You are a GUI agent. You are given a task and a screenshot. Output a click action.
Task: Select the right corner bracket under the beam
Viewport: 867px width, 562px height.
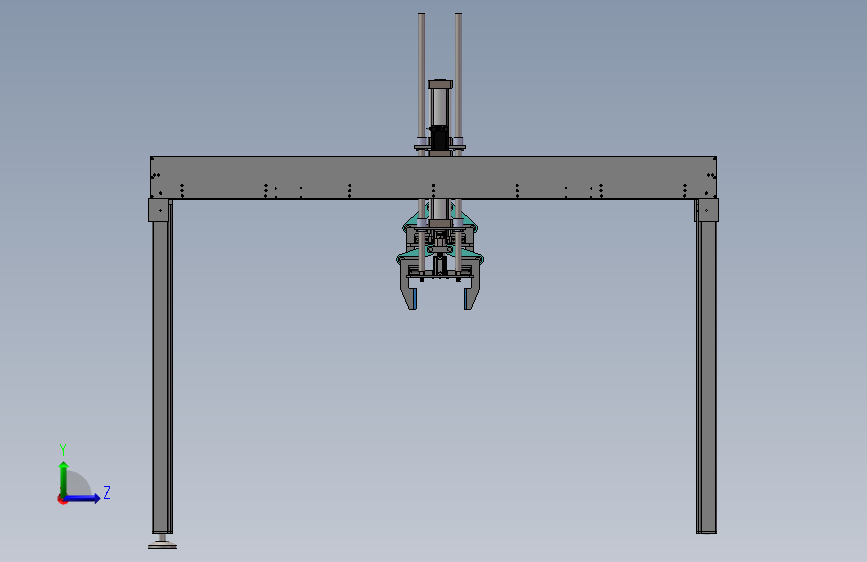708,210
